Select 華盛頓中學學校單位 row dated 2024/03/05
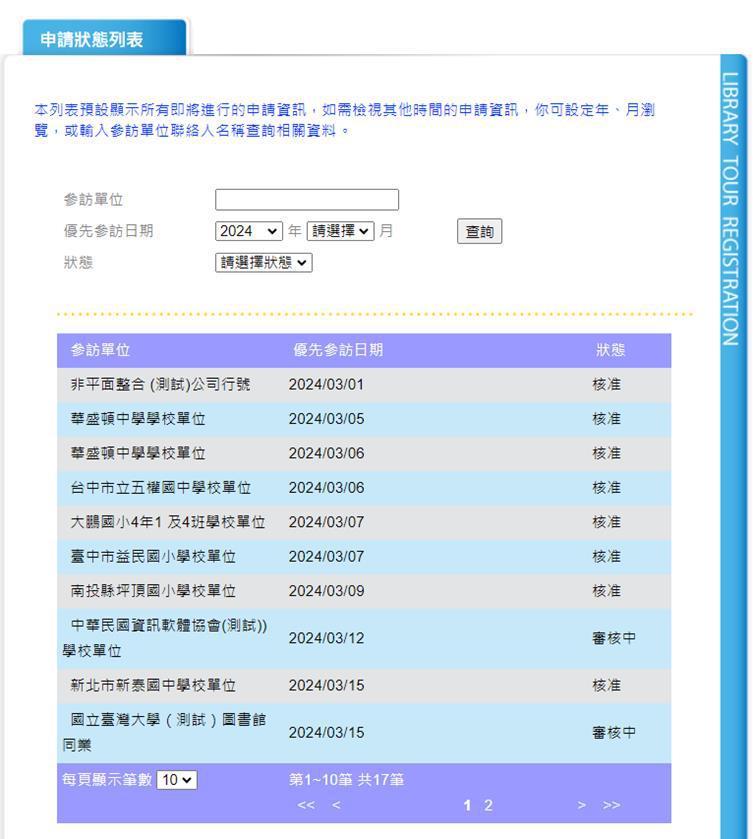 (364, 419)
